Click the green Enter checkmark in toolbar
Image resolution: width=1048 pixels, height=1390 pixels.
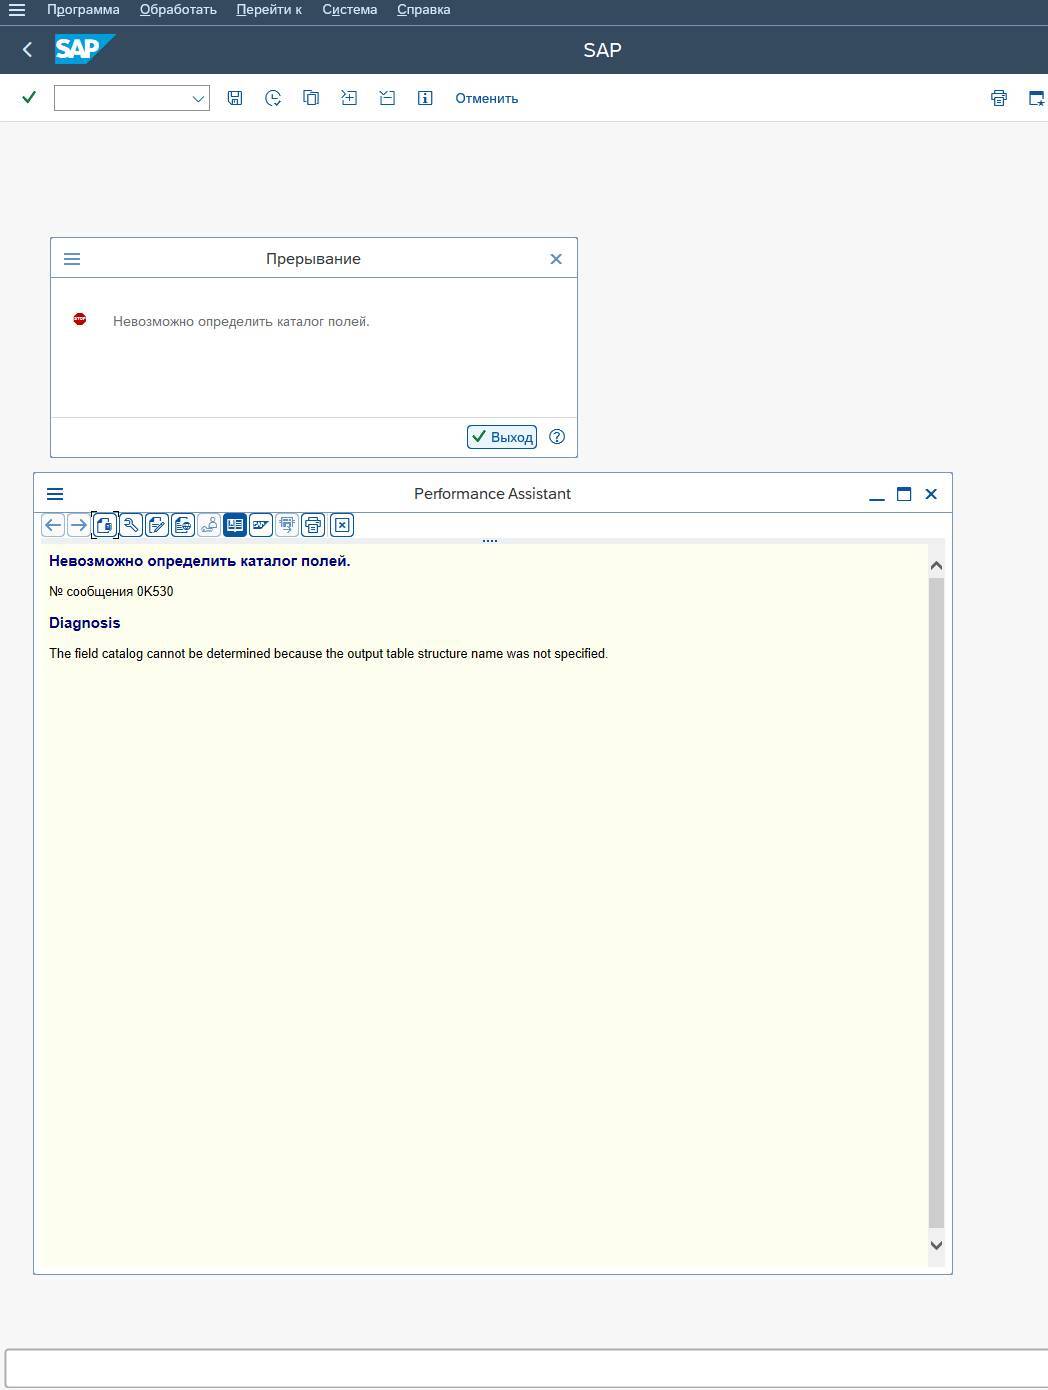tap(29, 97)
